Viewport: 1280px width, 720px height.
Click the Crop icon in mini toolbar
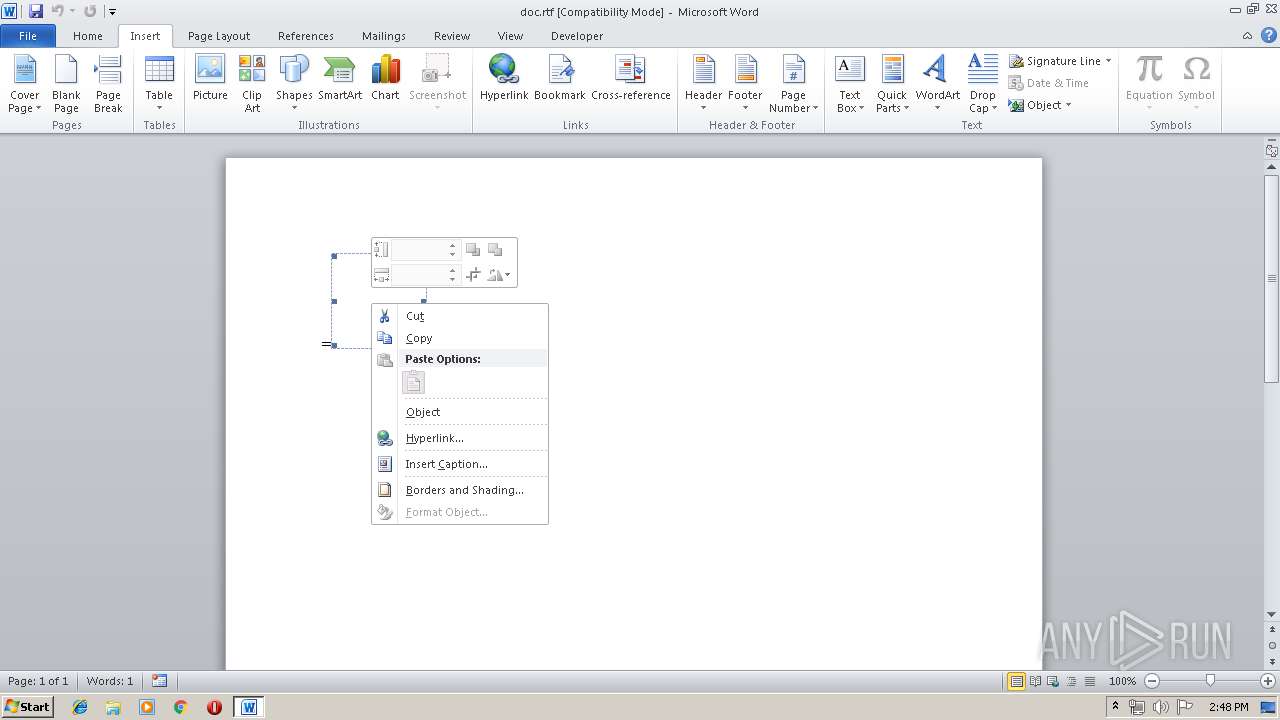coord(473,275)
